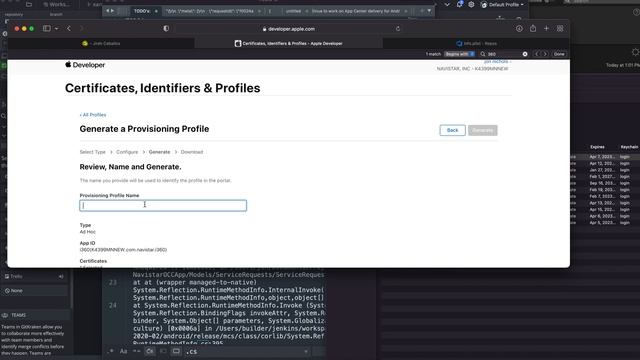640x360 pixels.
Task: Click Safari's forward arrow
Action: click(x=82, y=29)
